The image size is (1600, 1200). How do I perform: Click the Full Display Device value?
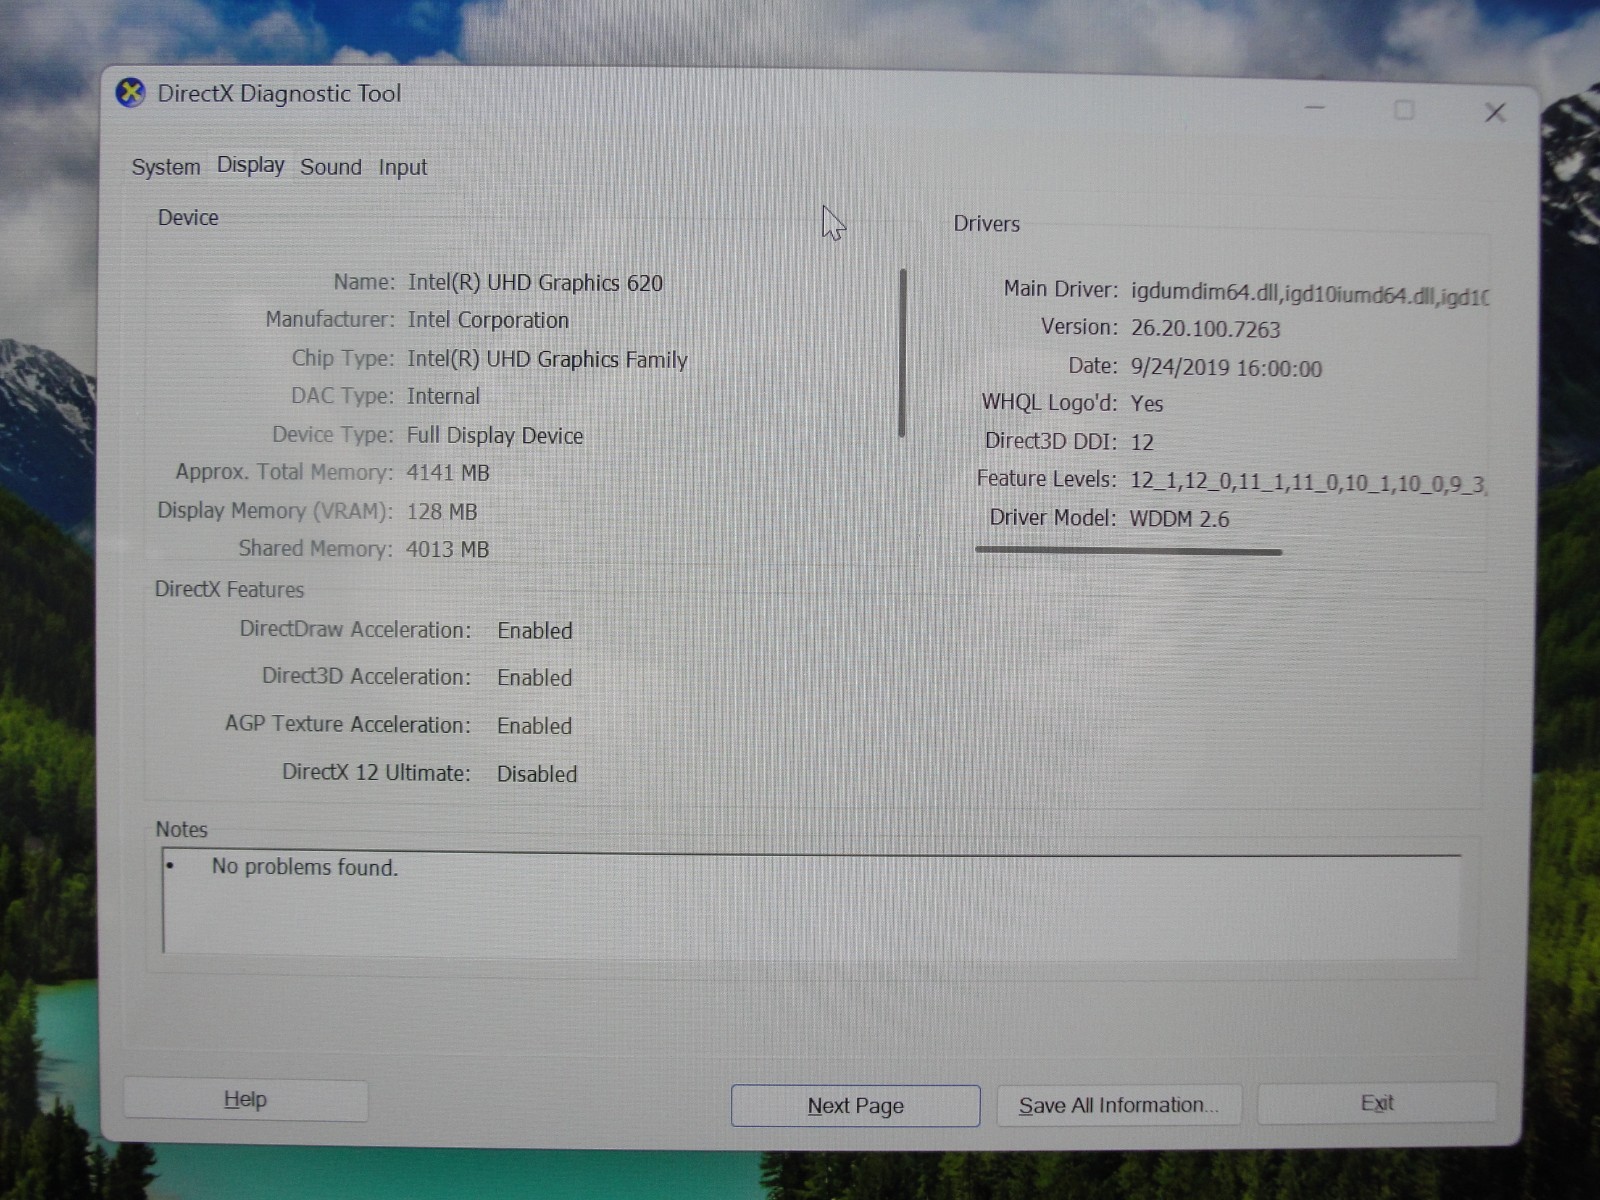pos(495,435)
